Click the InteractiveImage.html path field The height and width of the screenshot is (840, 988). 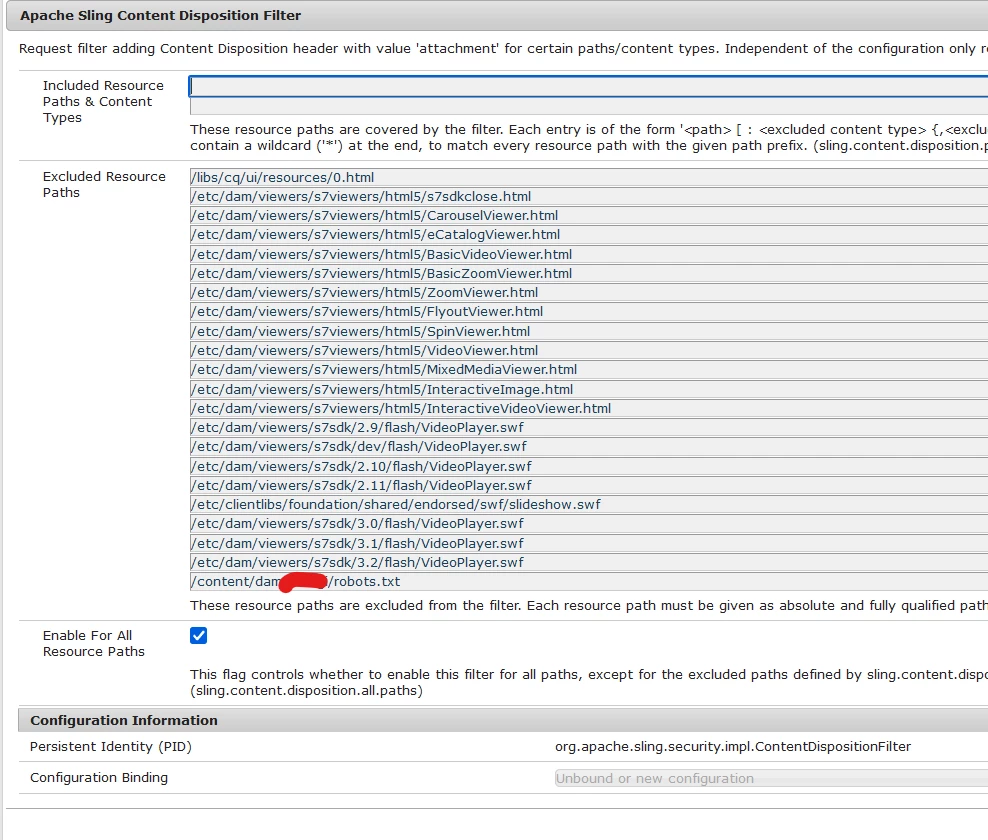[589, 389]
